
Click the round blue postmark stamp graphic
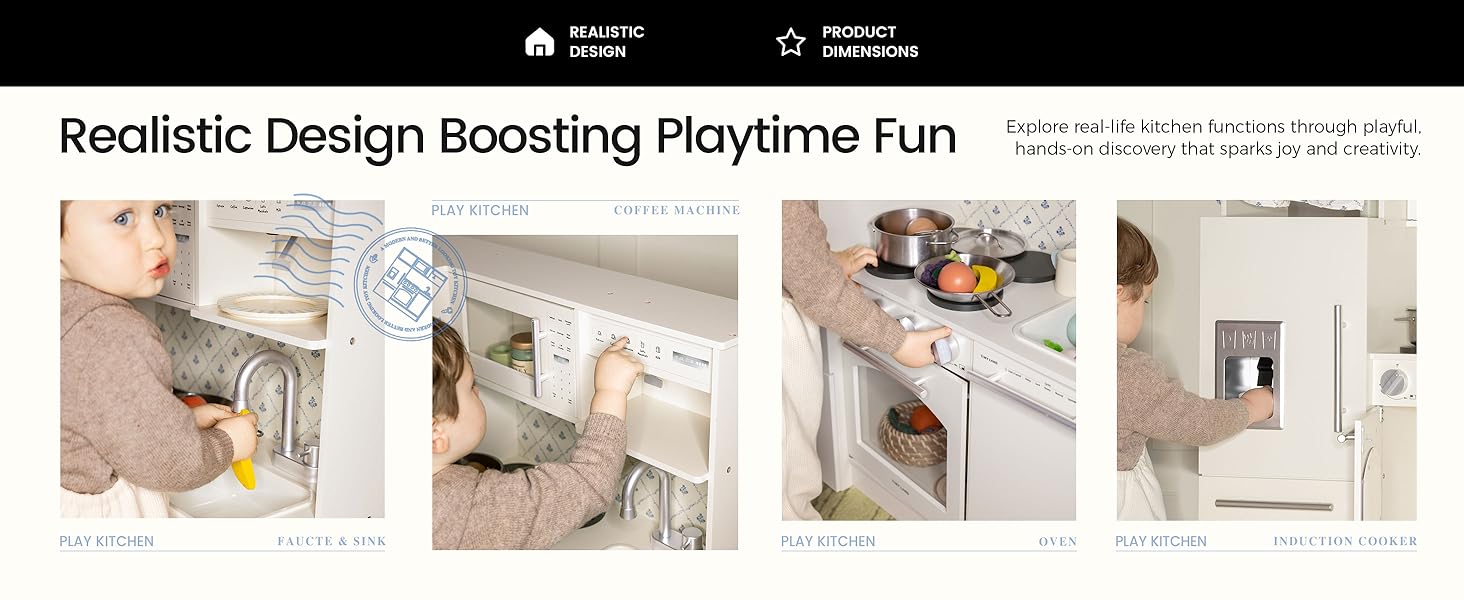[x=409, y=284]
